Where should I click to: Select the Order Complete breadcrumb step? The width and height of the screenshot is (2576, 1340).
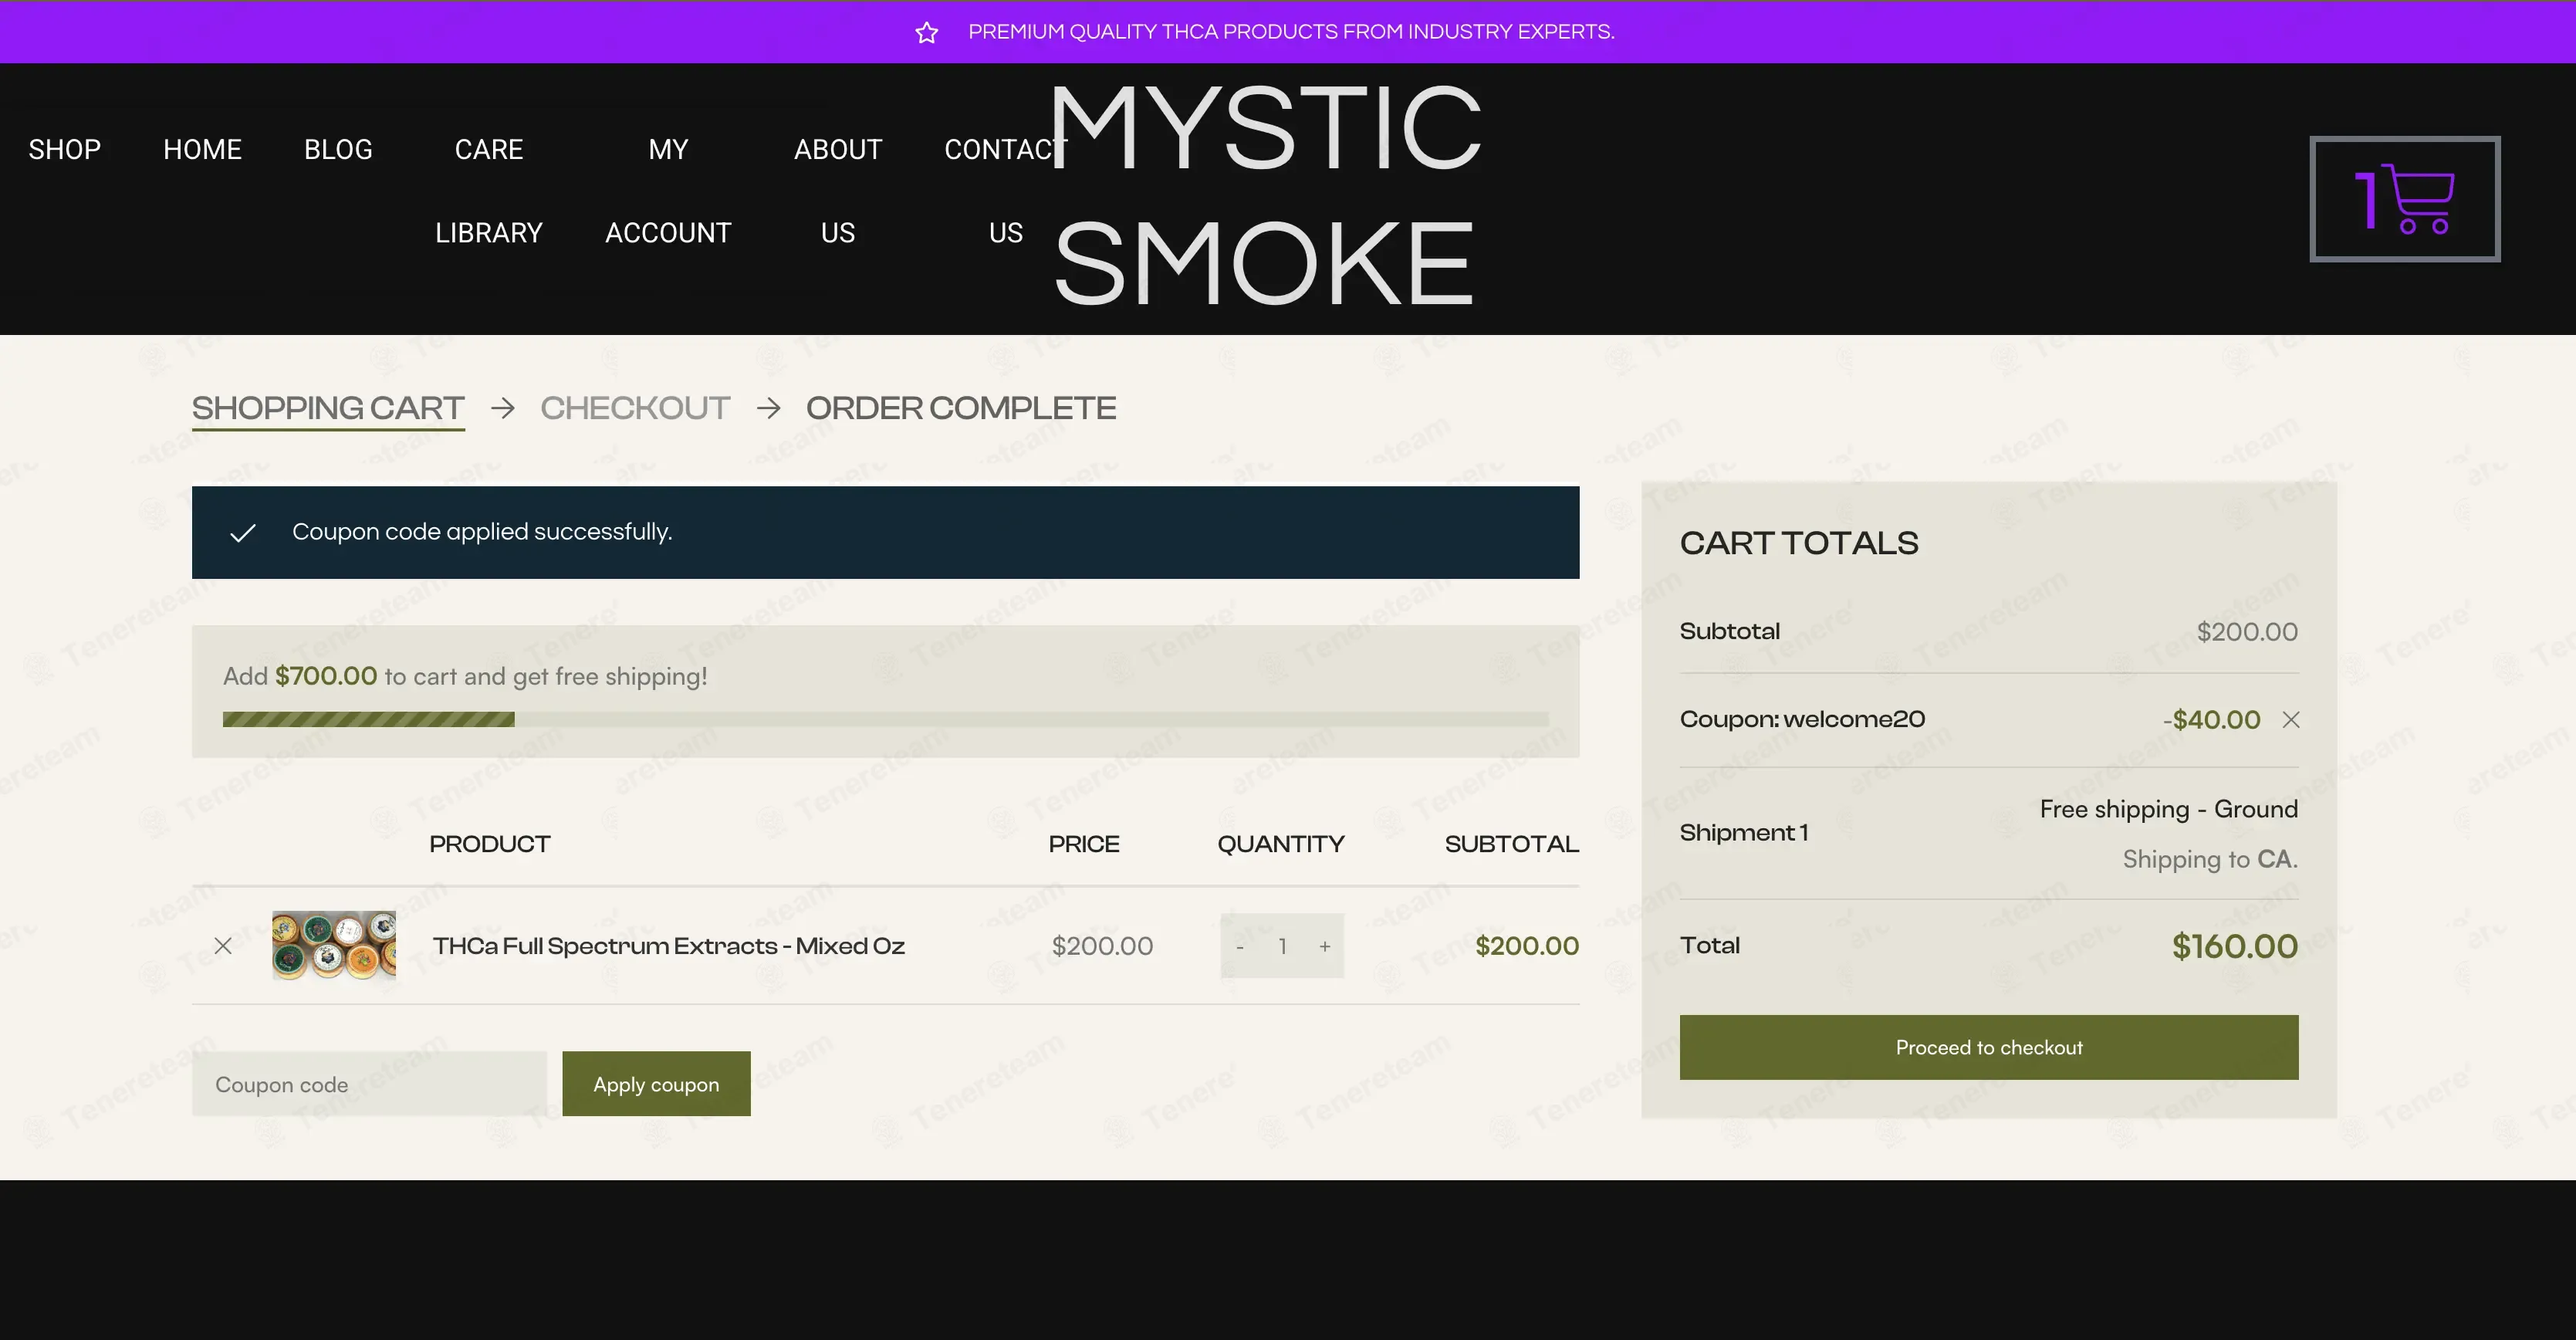click(961, 408)
